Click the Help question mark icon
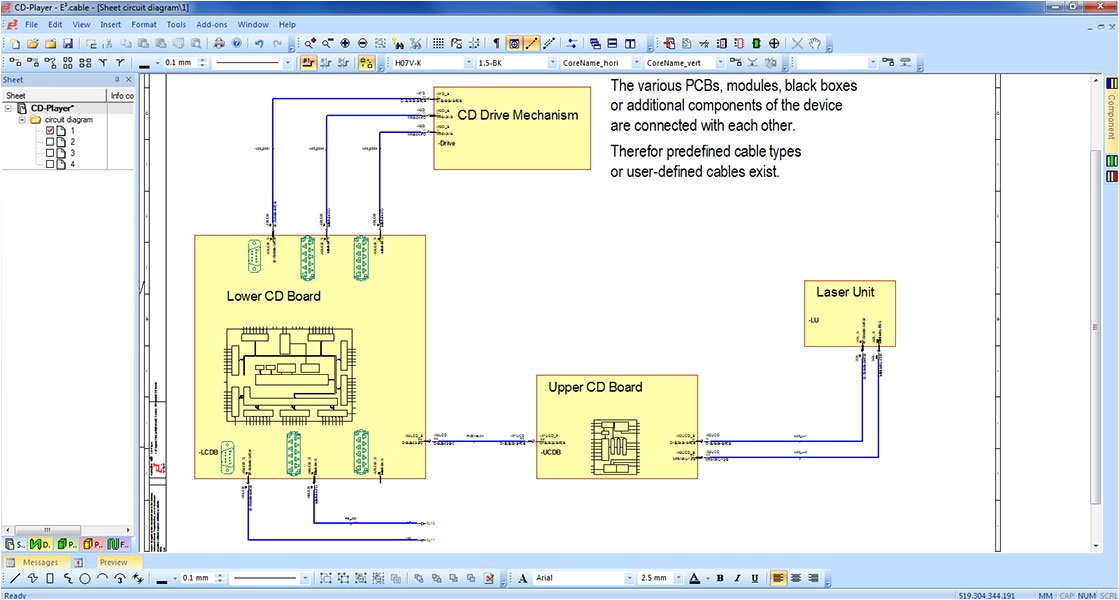Viewport: 1119px width, 600px height. point(236,44)
